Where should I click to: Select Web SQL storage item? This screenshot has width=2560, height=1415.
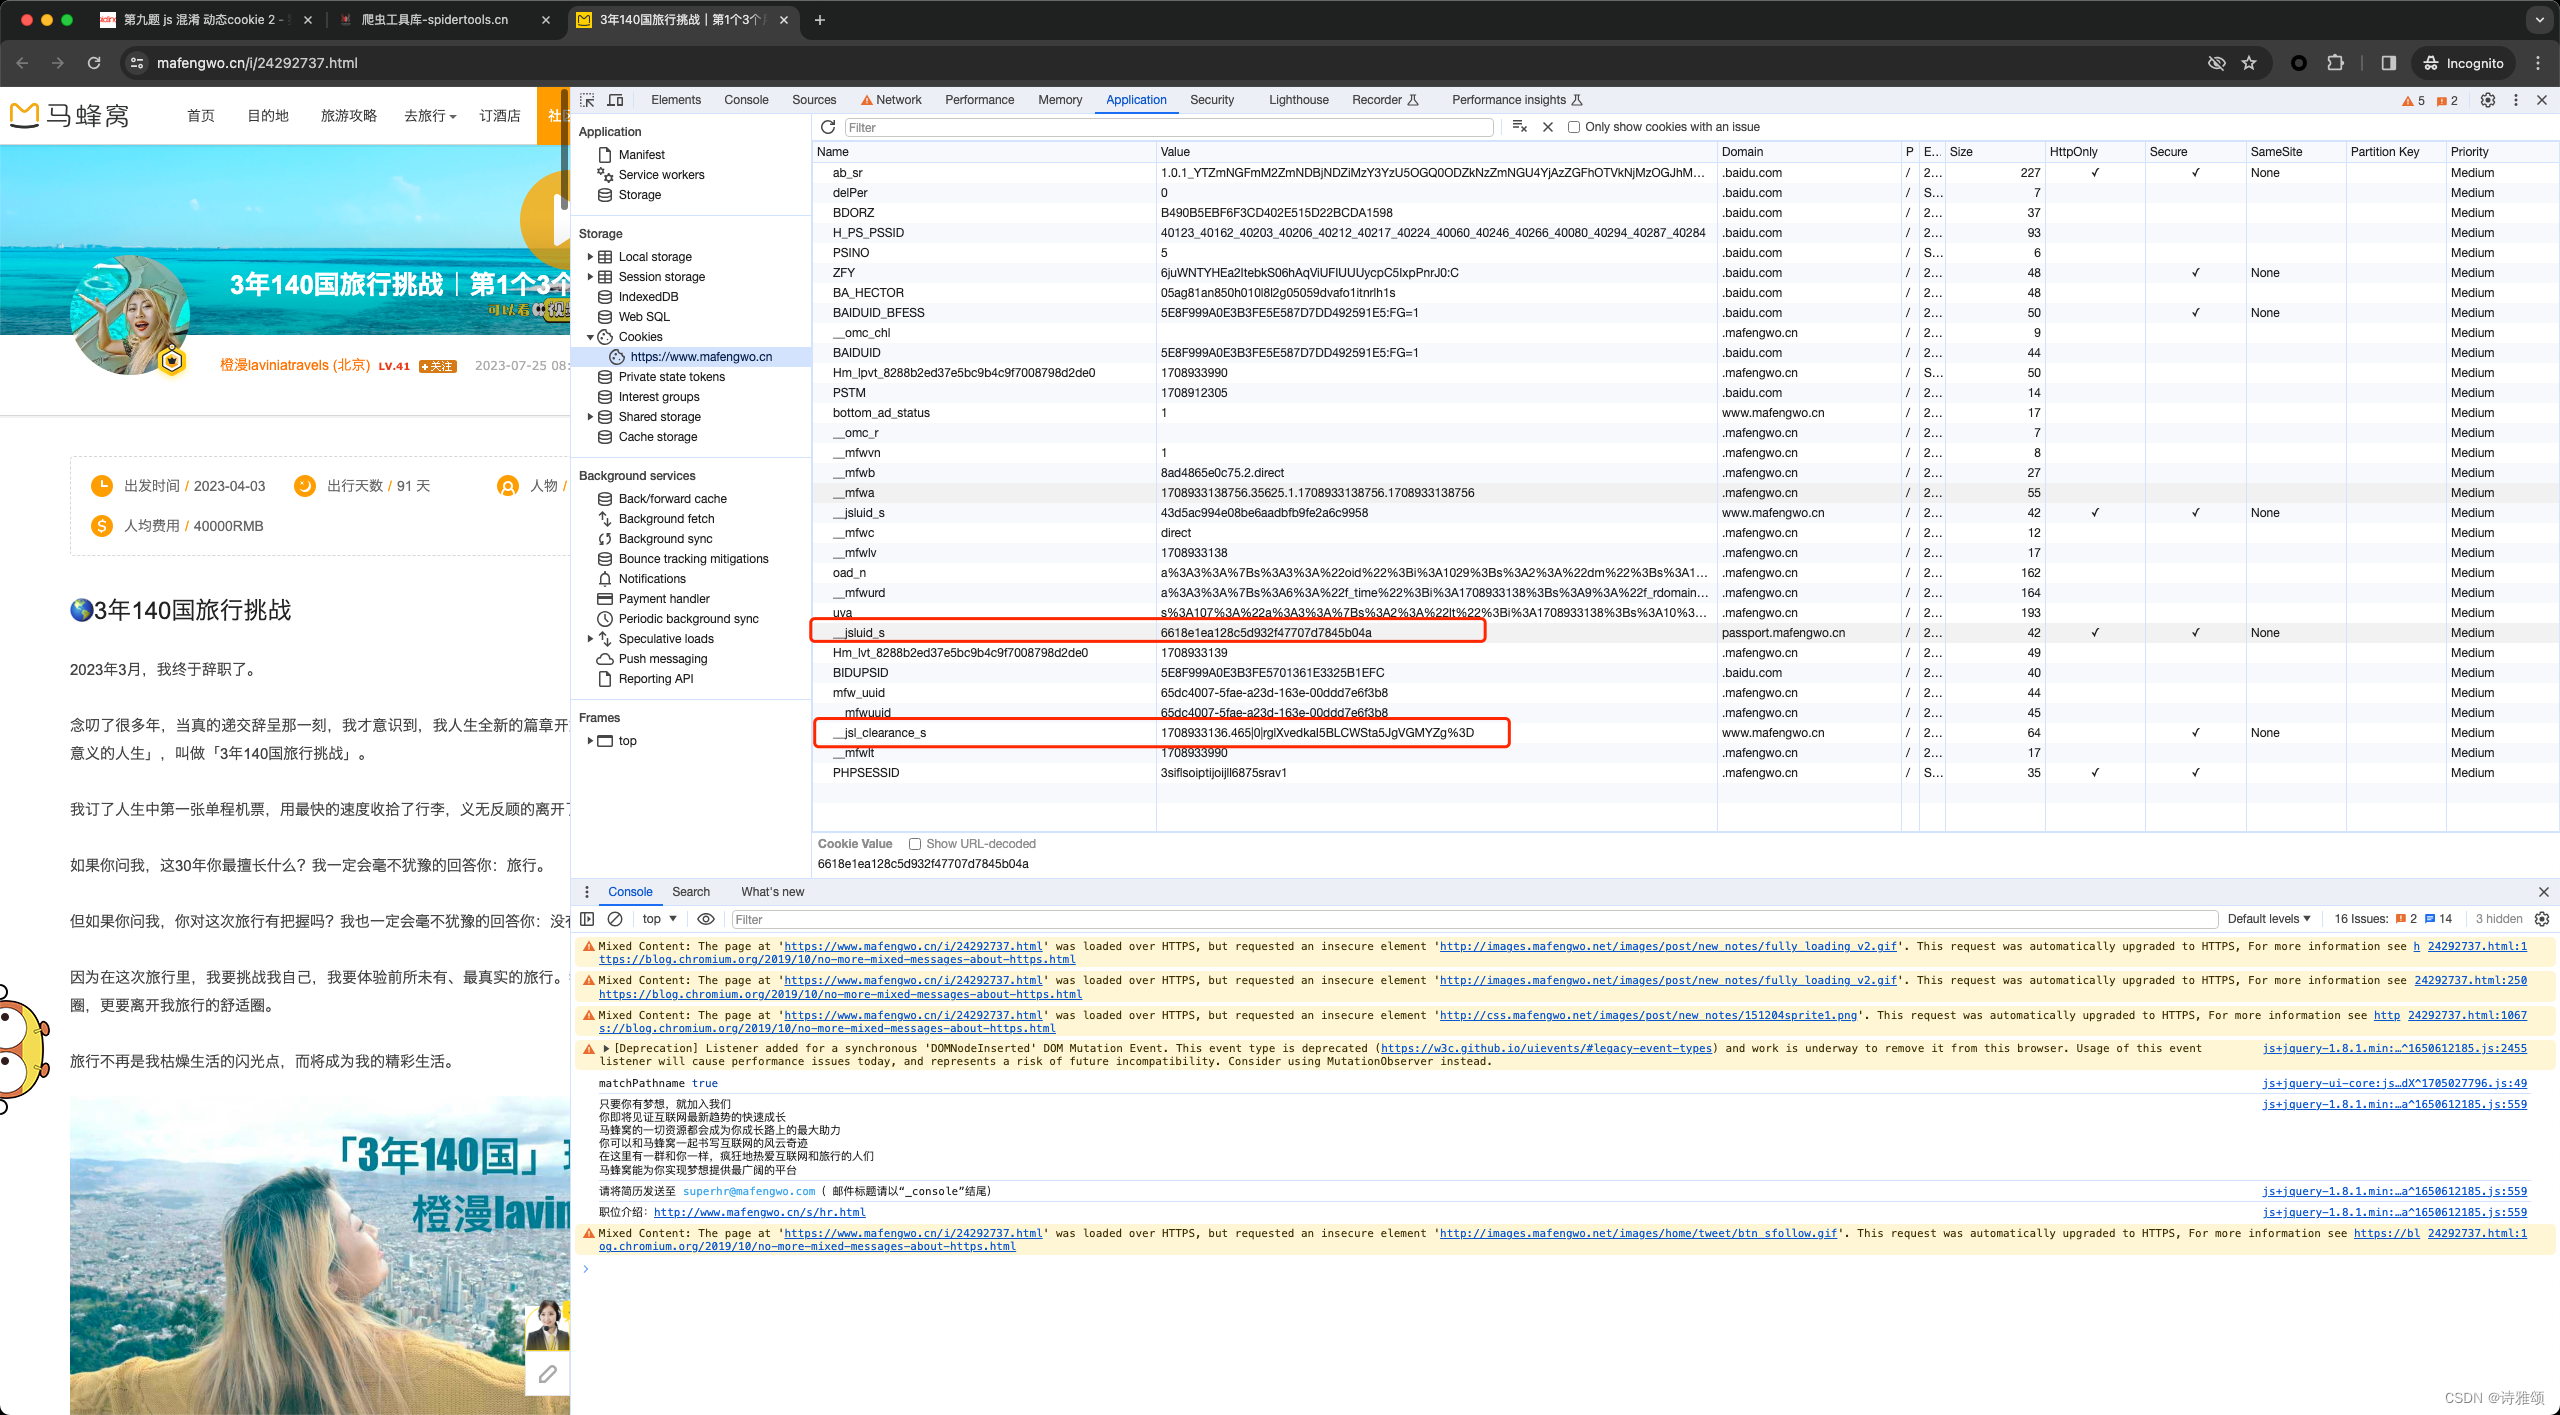[644, 317]
